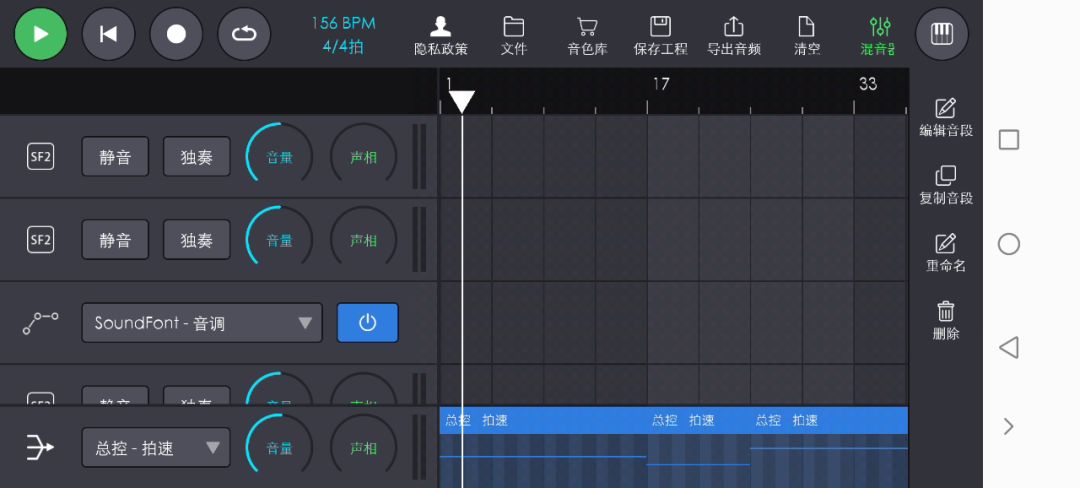This screenshot has width=1080, height=488.
Task: Open the 混音器 mixer panel
Action: tap(879, 35)
